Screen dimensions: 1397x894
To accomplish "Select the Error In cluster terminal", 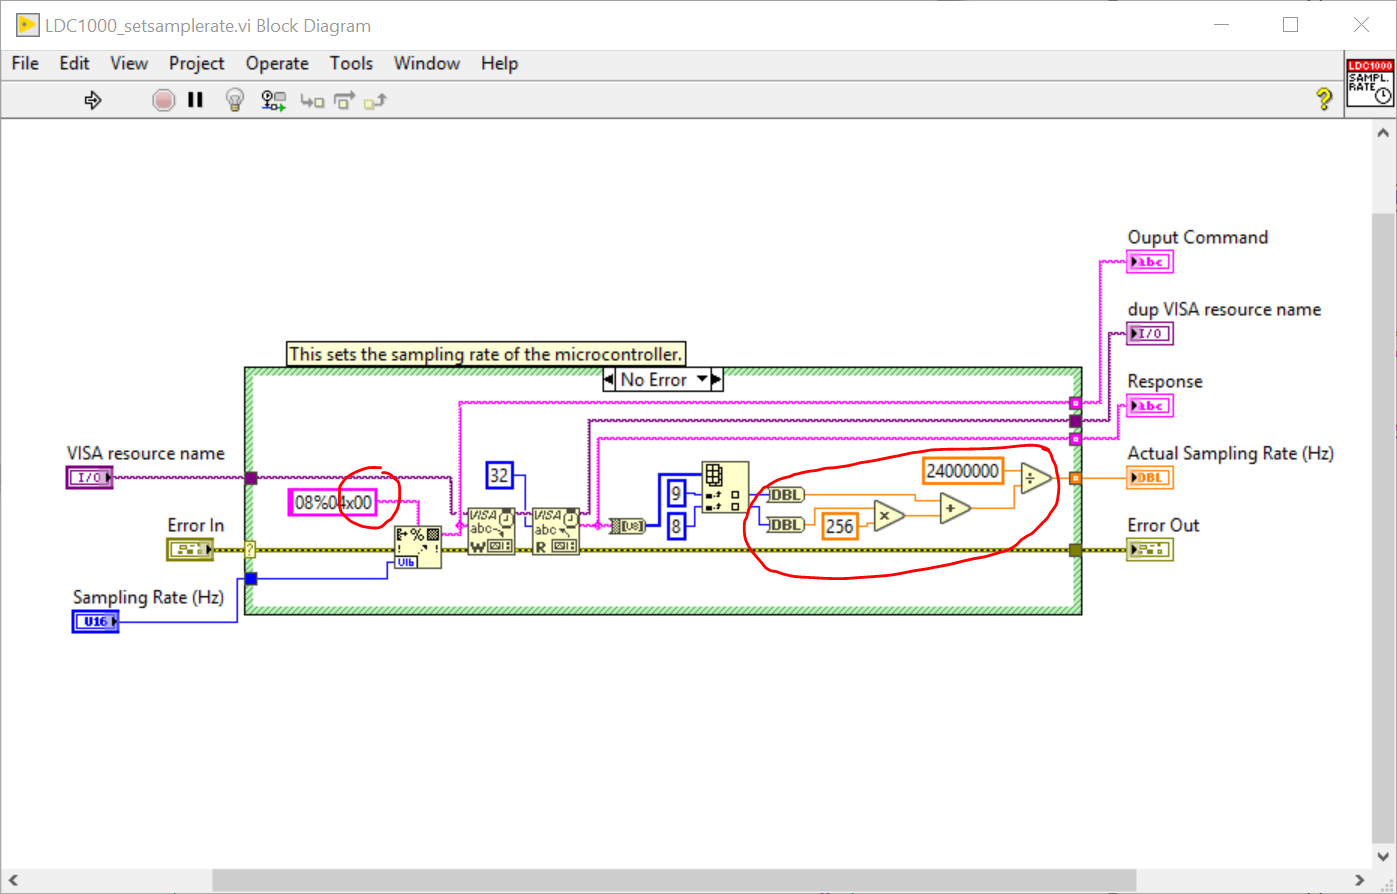I will [x=190, y=549].
